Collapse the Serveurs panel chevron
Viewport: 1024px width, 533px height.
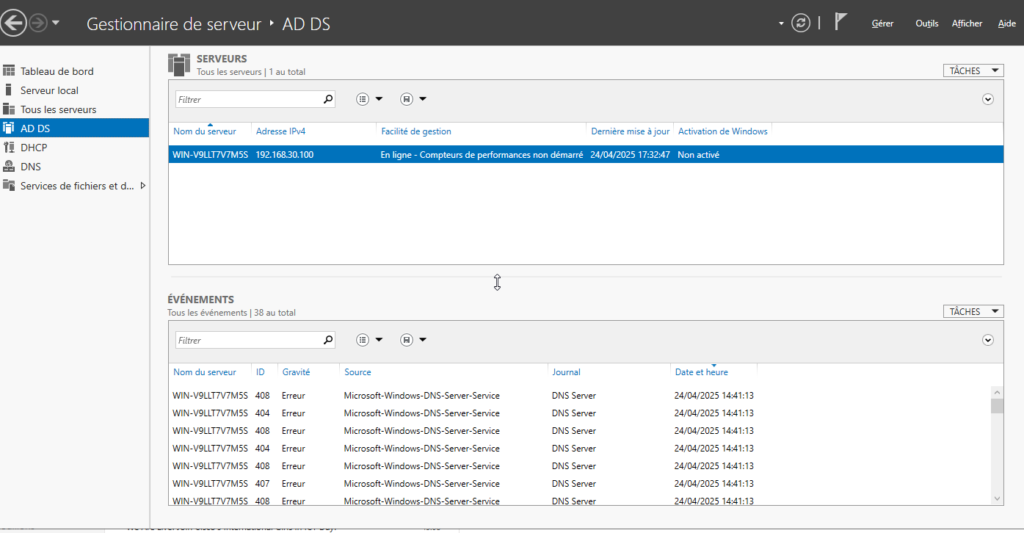tap(988, 99)
